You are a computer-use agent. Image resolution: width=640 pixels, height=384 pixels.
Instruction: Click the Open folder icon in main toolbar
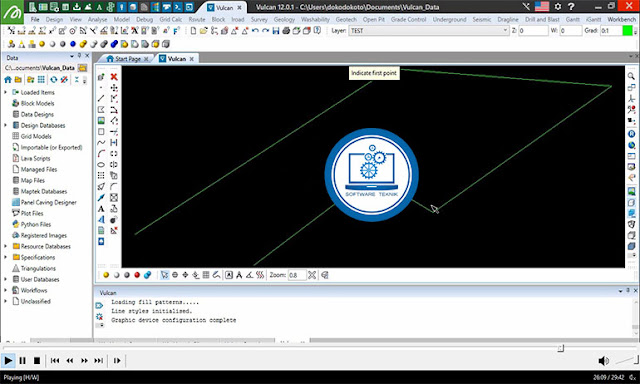coord(203,31)
